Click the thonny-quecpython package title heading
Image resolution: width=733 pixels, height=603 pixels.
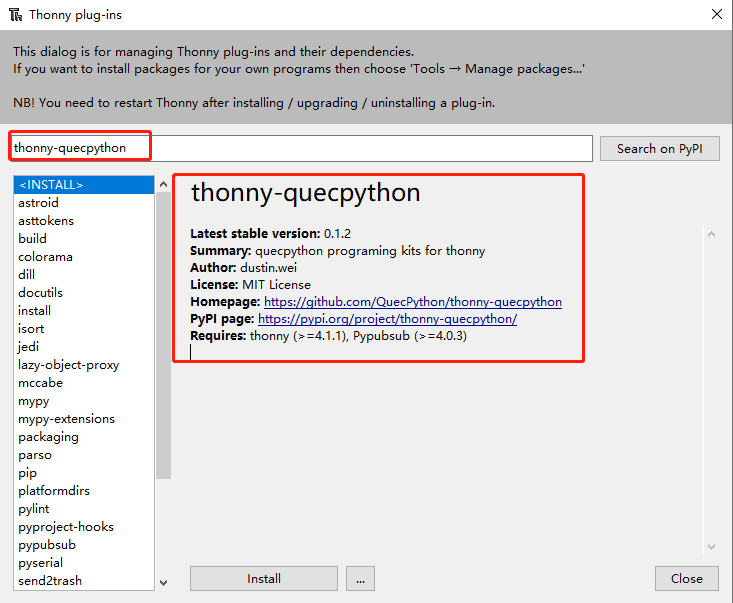tap(306, 193)
